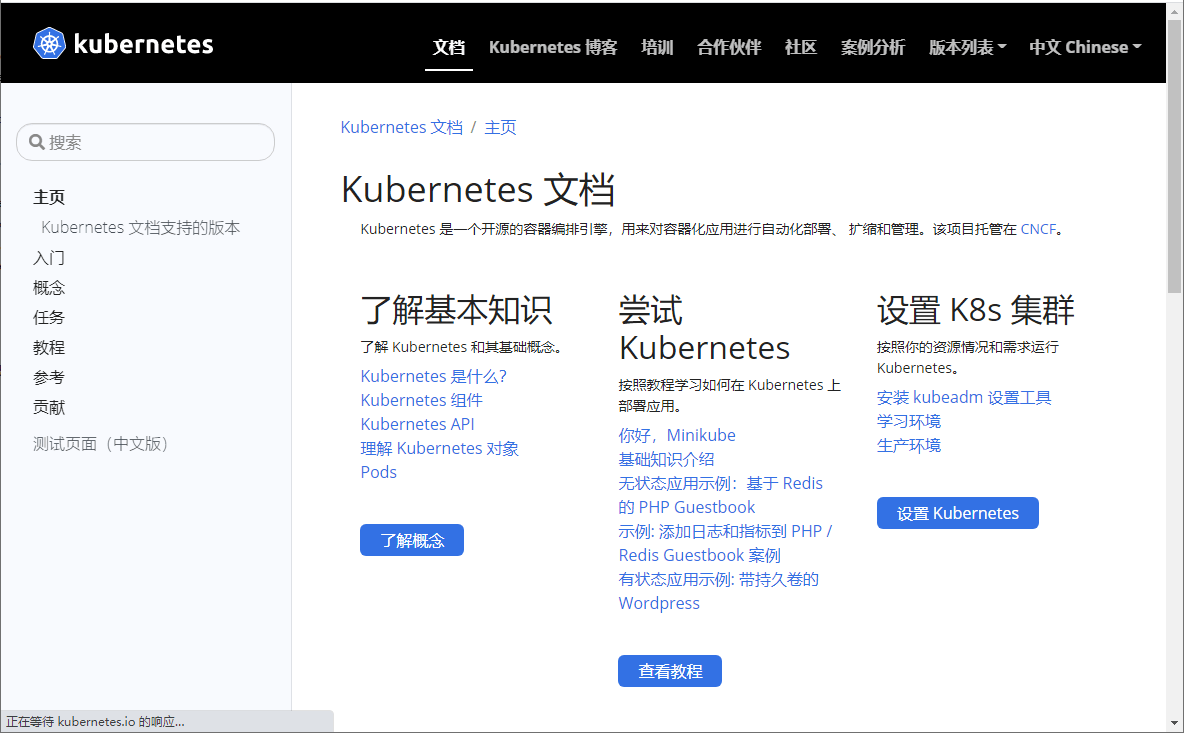1184x733 pixels.
Task: Click the 设置 K8s 集群 heading text
Action: click(x=976, y=310)
